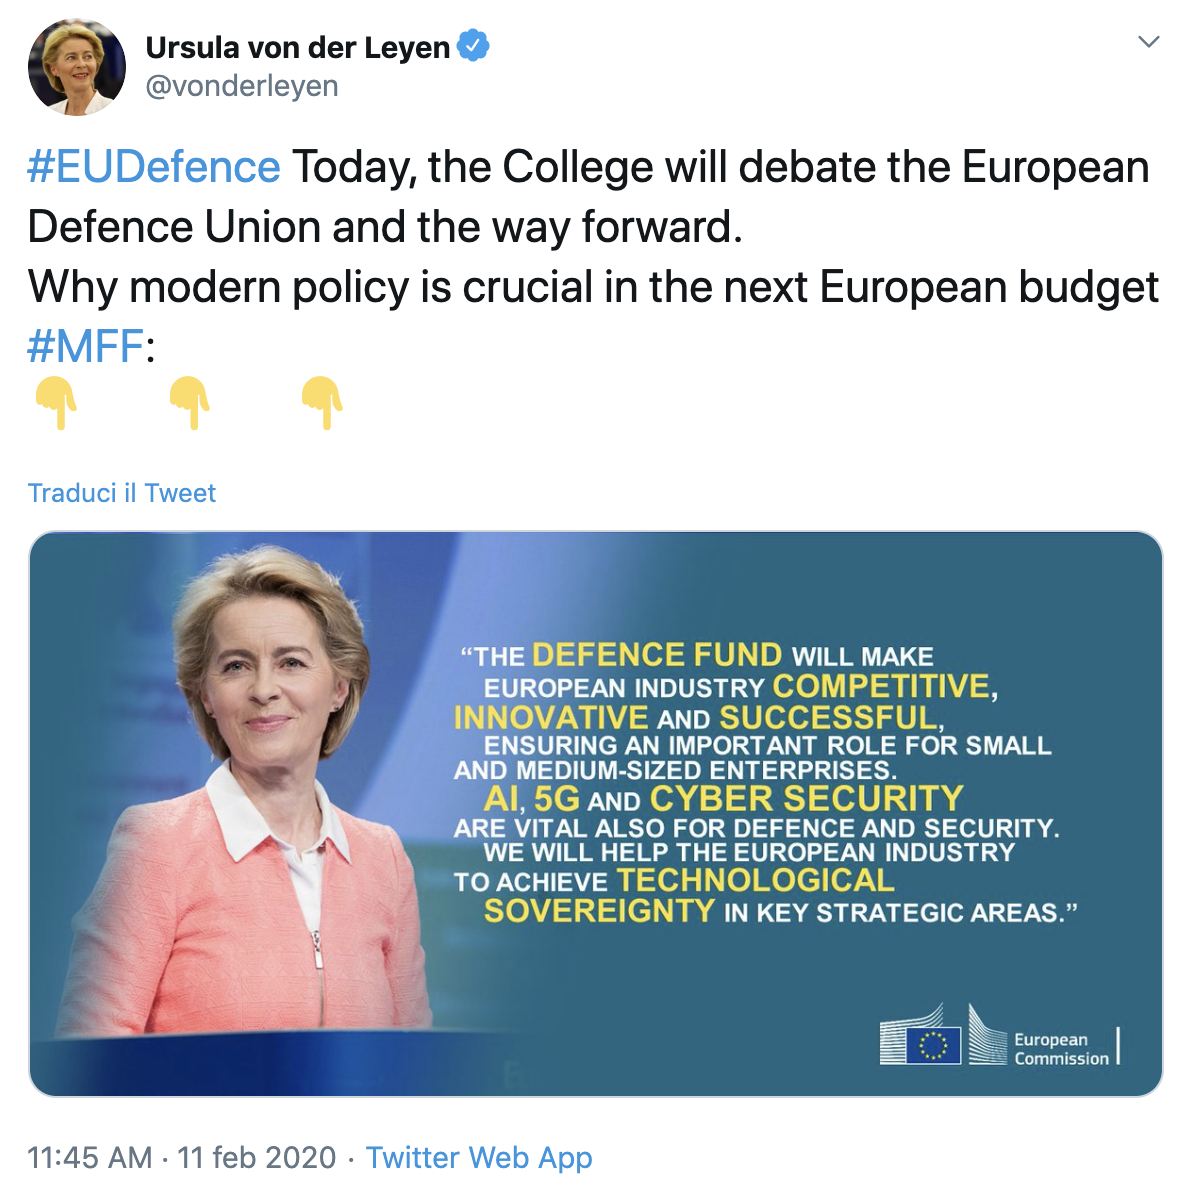The width and height of the screenshot is (1188, 1196).
Task: Click the second pointing-down hand emoji
Action: click(190, 402)
